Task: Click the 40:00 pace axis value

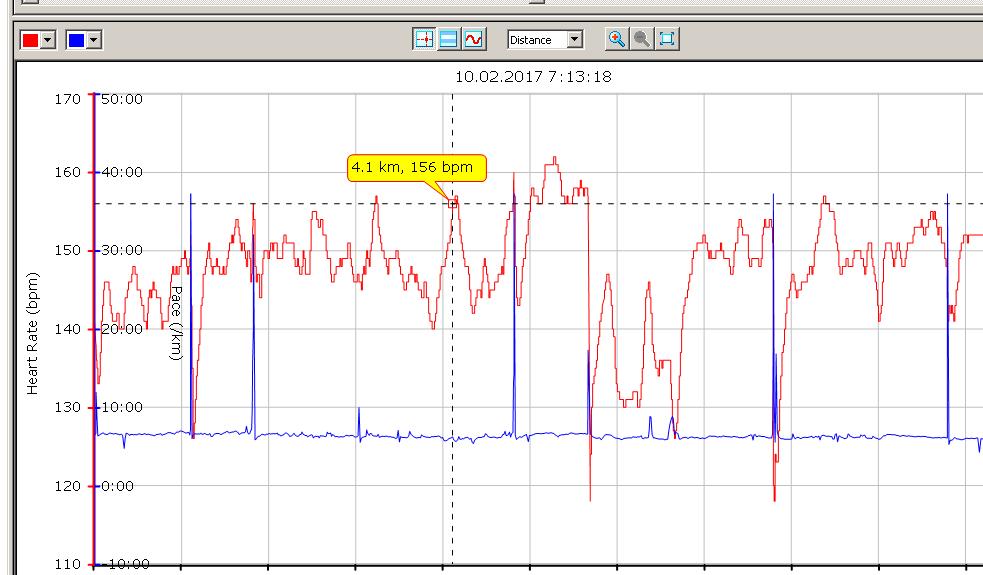Action: point(122,172)
